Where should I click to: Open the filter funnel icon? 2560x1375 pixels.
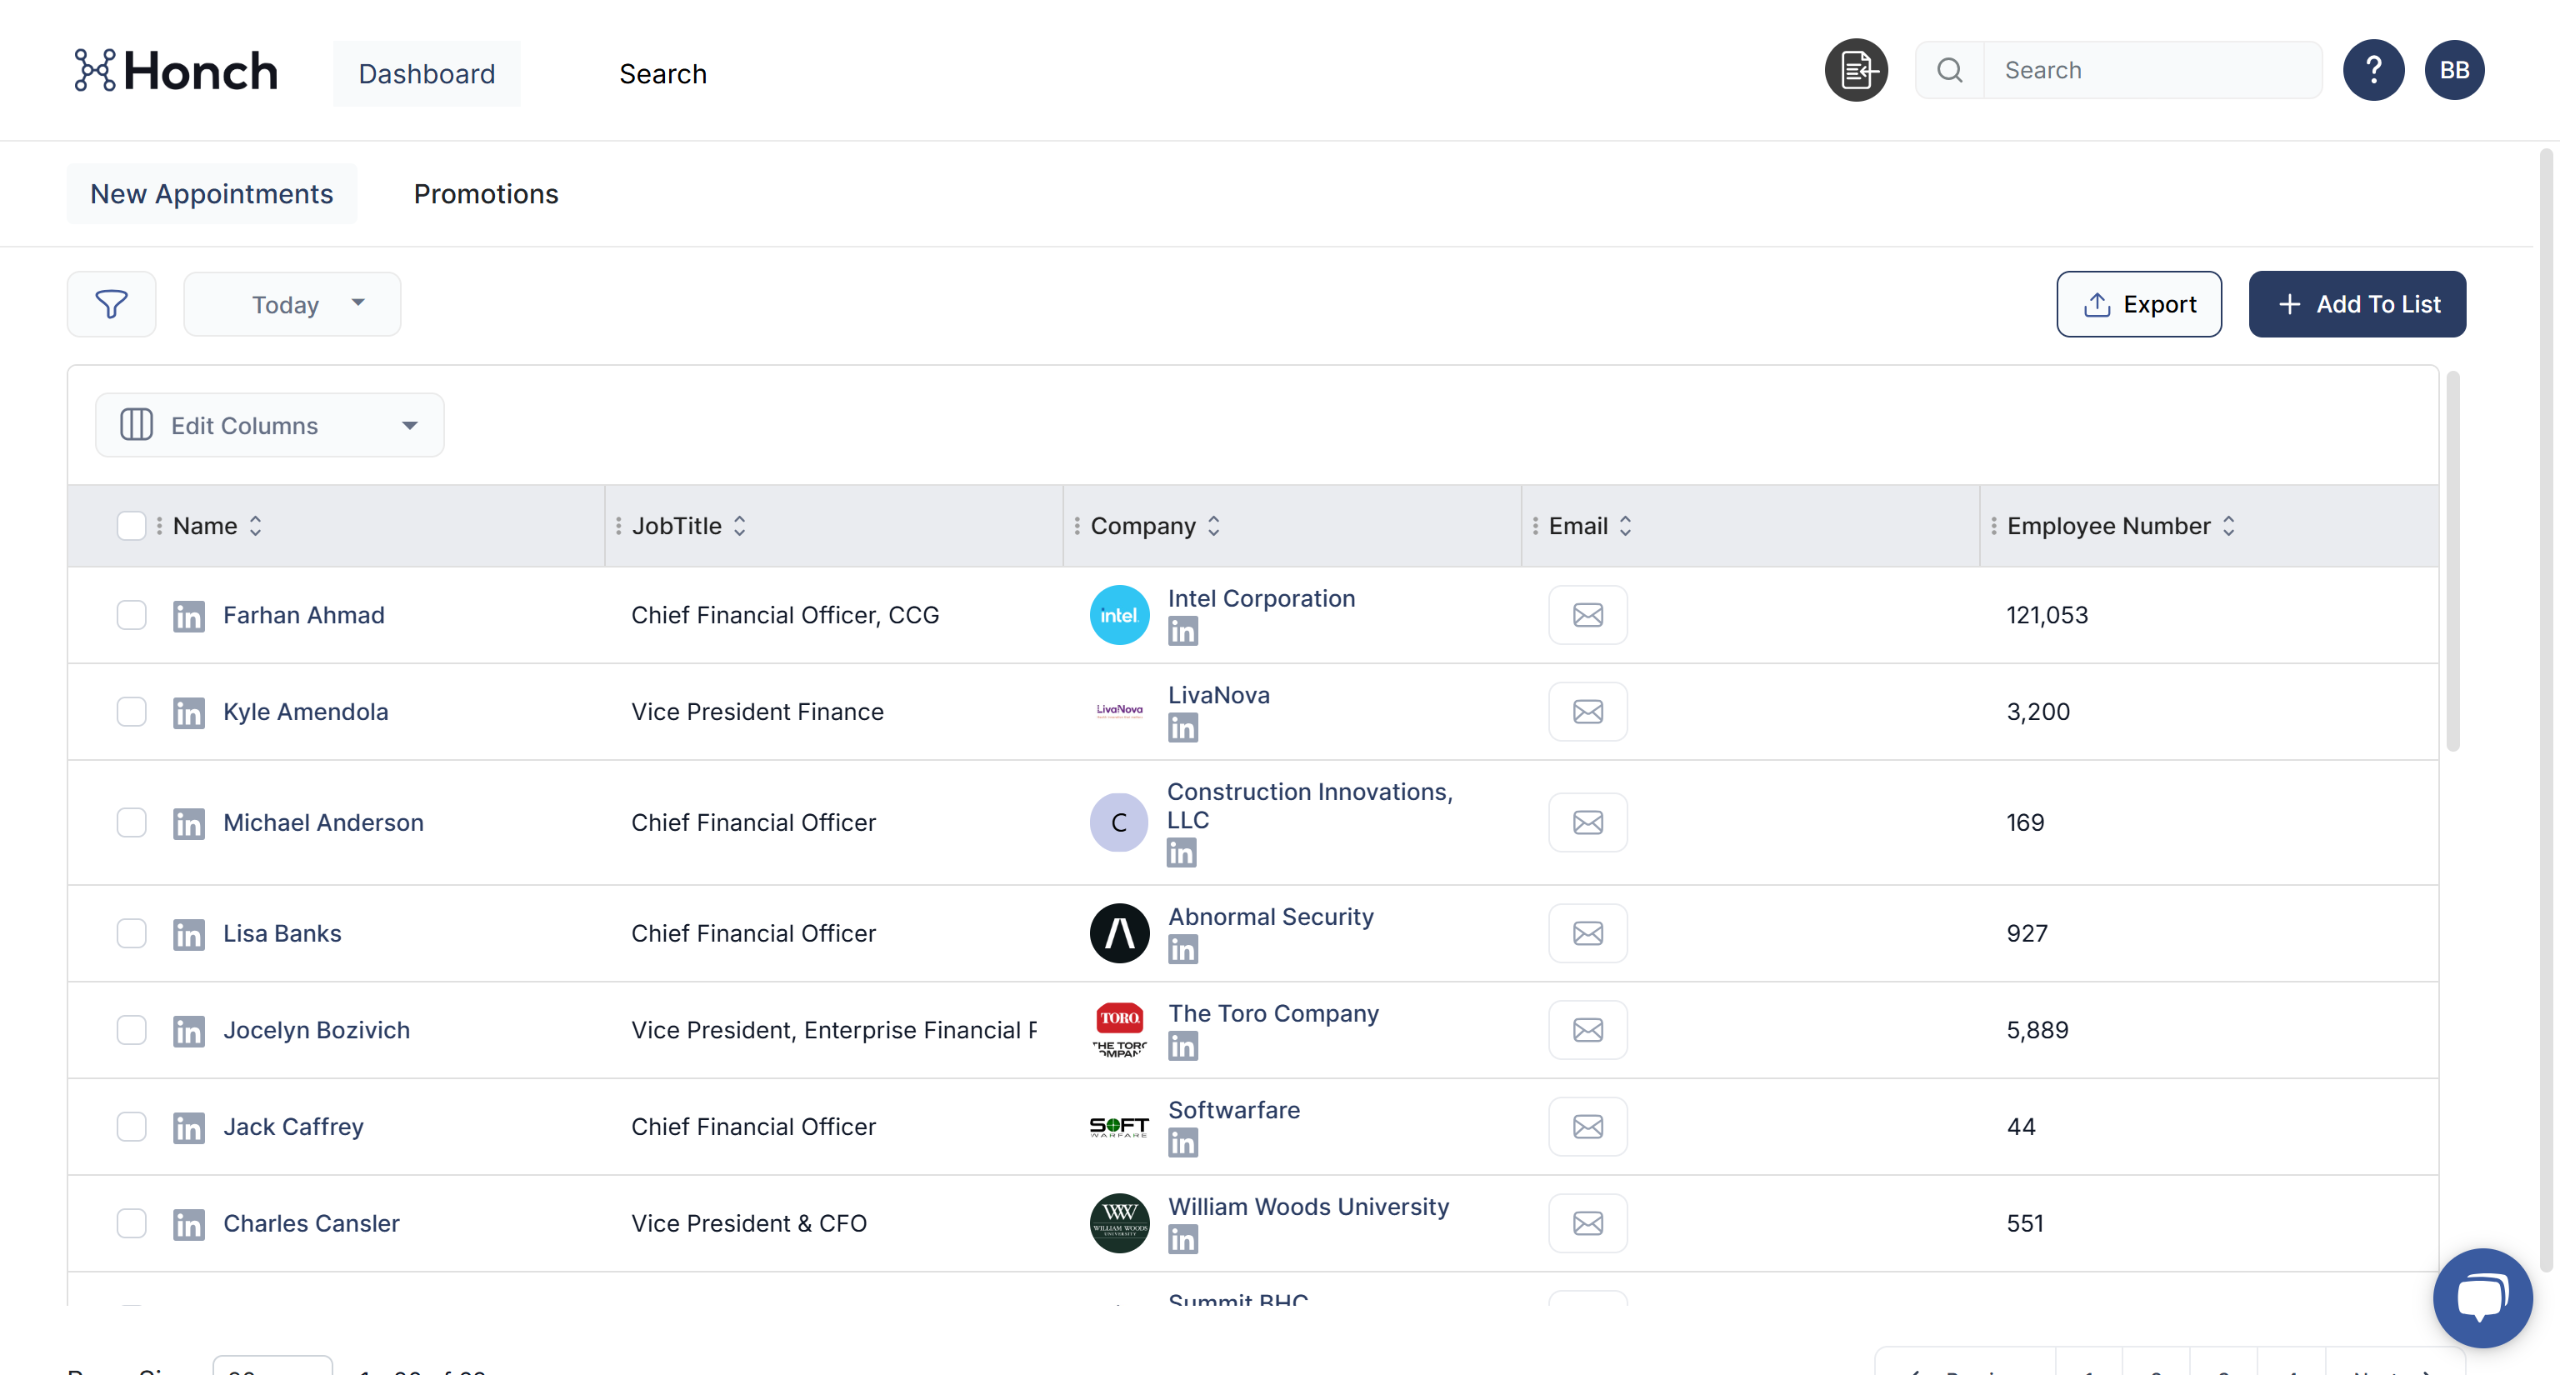pos(111,304)
